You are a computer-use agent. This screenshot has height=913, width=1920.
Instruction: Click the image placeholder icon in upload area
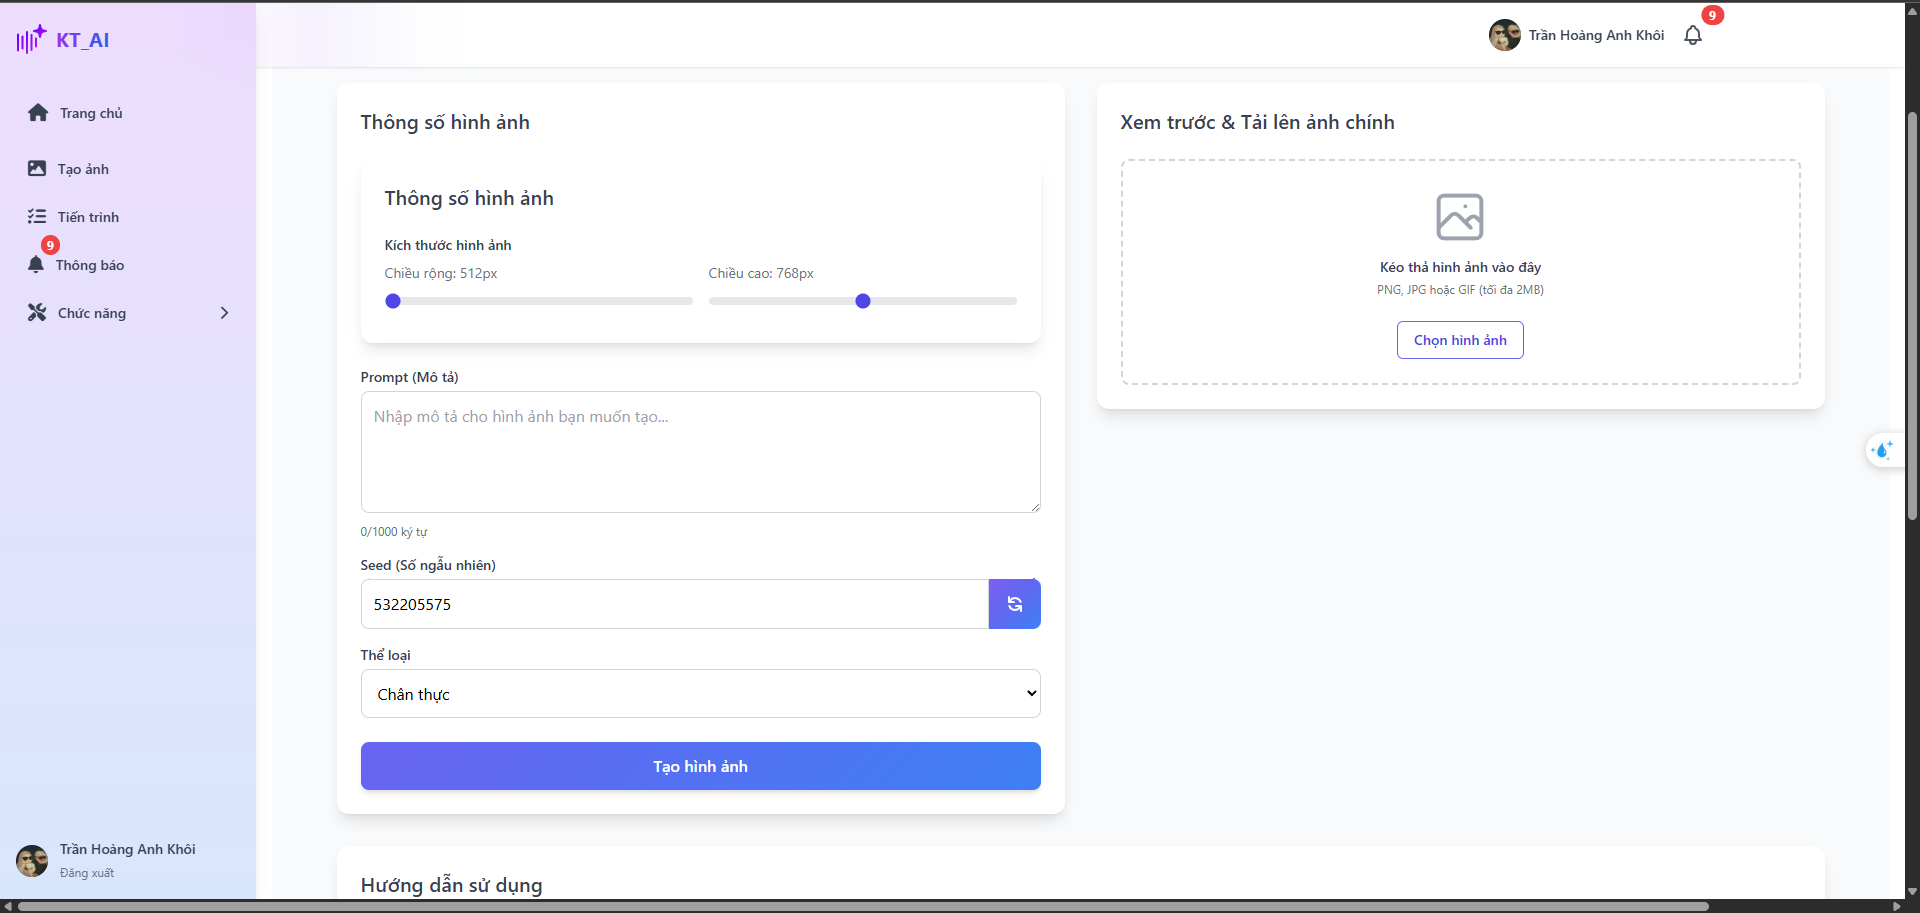1459,217
